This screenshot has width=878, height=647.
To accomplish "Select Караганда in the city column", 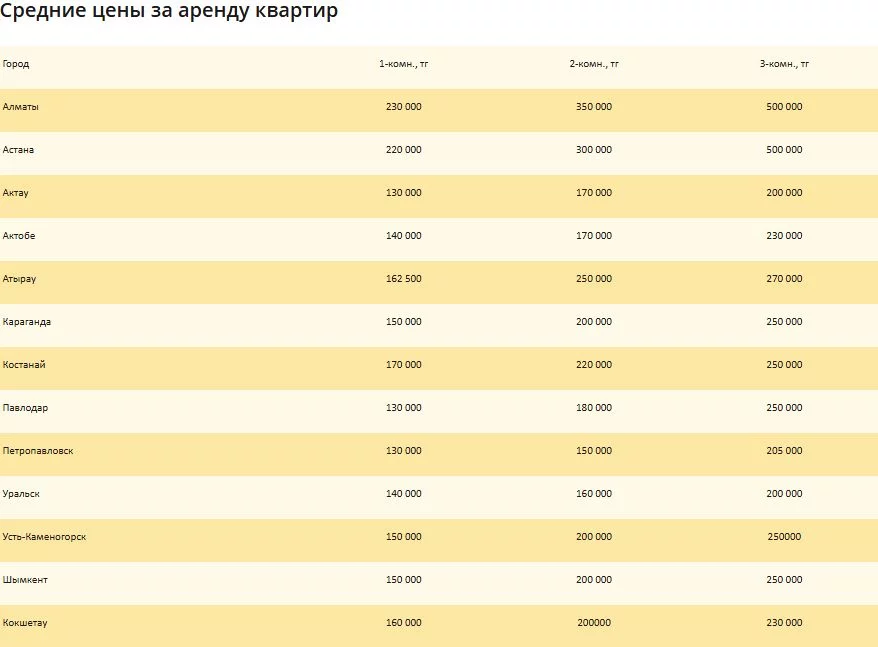I will point(27,322).
